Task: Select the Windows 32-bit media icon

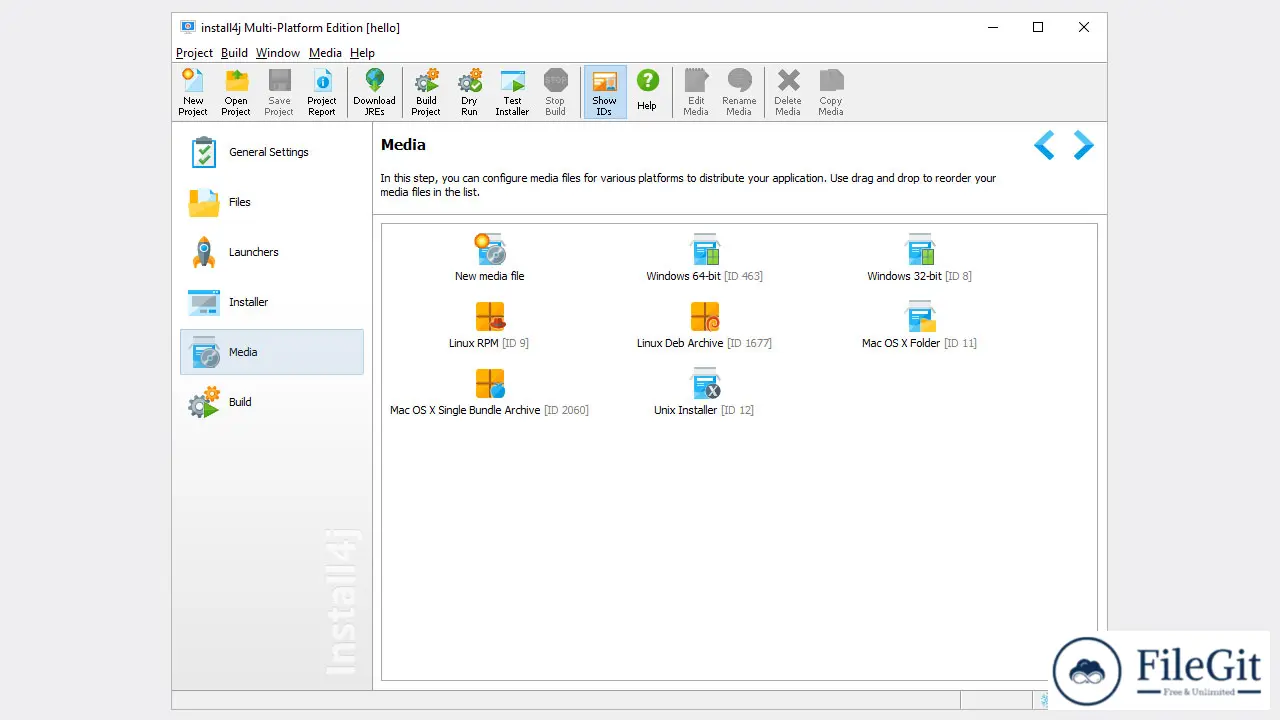Action: tap(920, 249)
